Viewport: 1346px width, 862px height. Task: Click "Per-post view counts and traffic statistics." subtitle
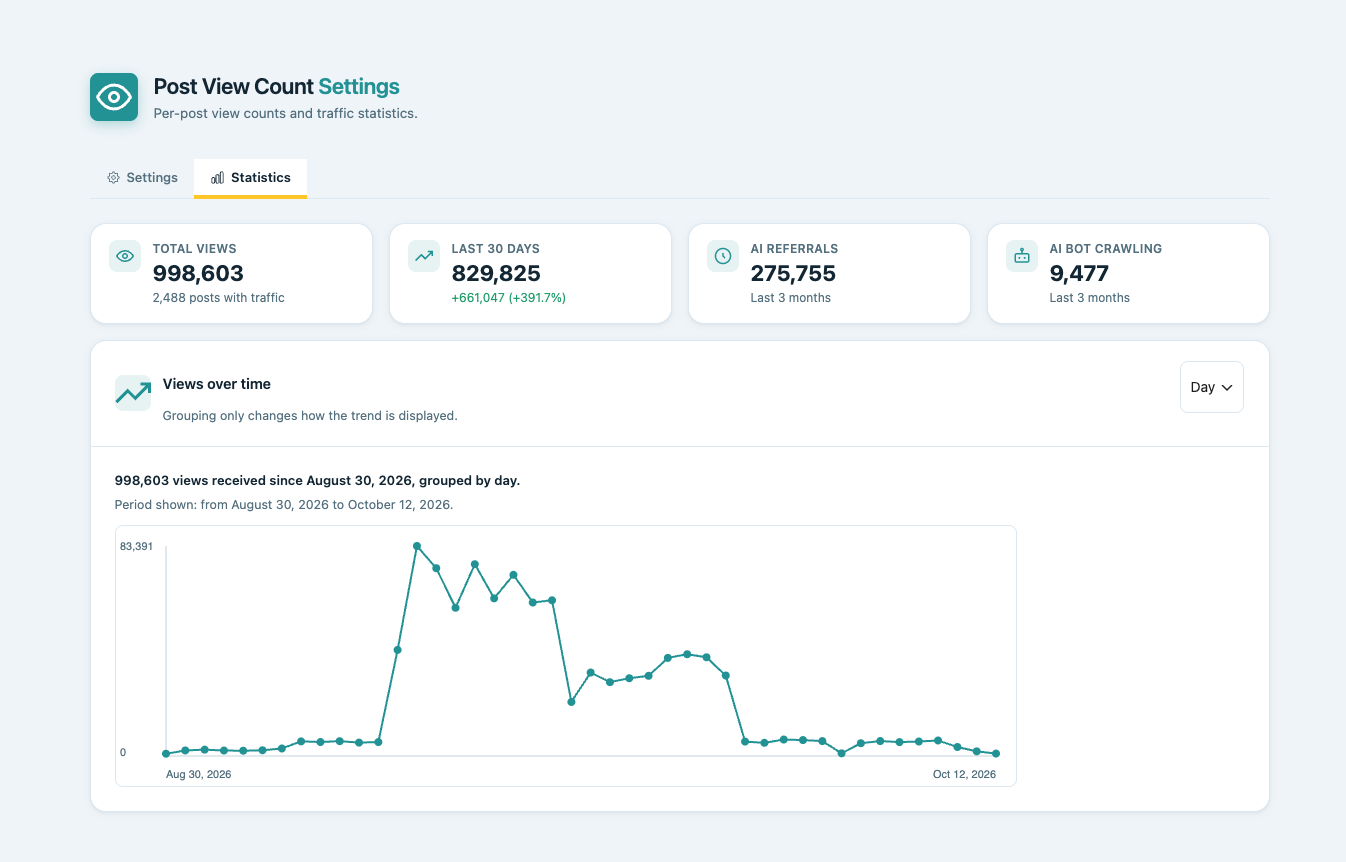(285, 114)
